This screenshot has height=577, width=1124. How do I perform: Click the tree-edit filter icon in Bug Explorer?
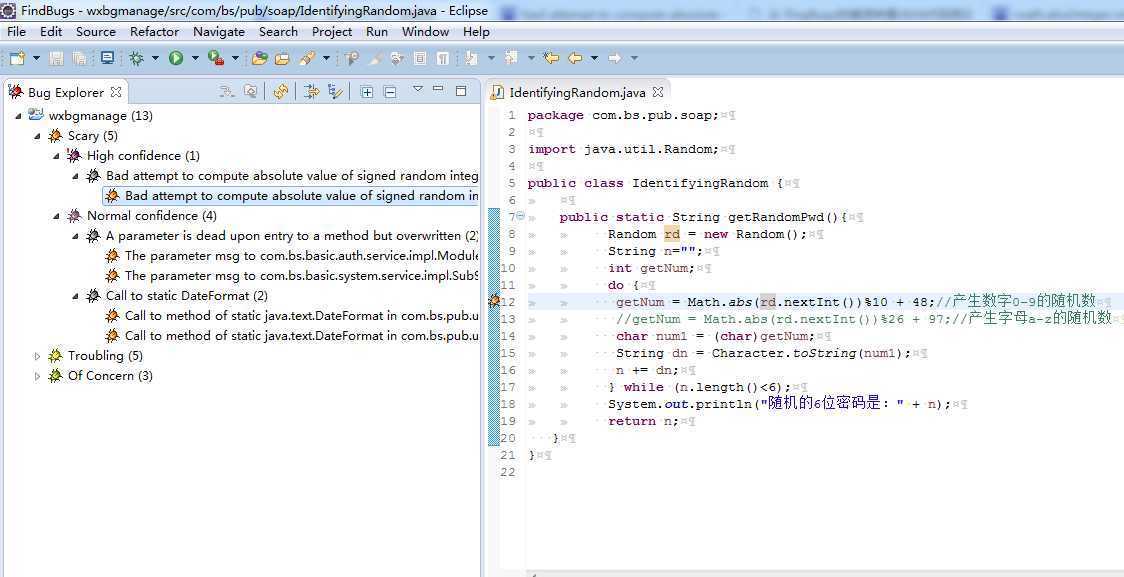click(x=335, y=92)
